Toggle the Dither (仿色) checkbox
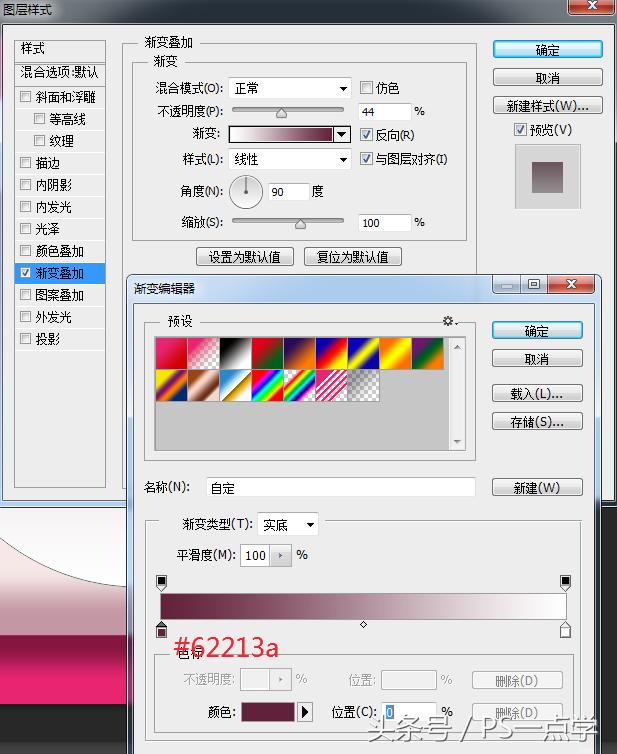Viewport: 617px width, 754px height. (x=366, y=88)
